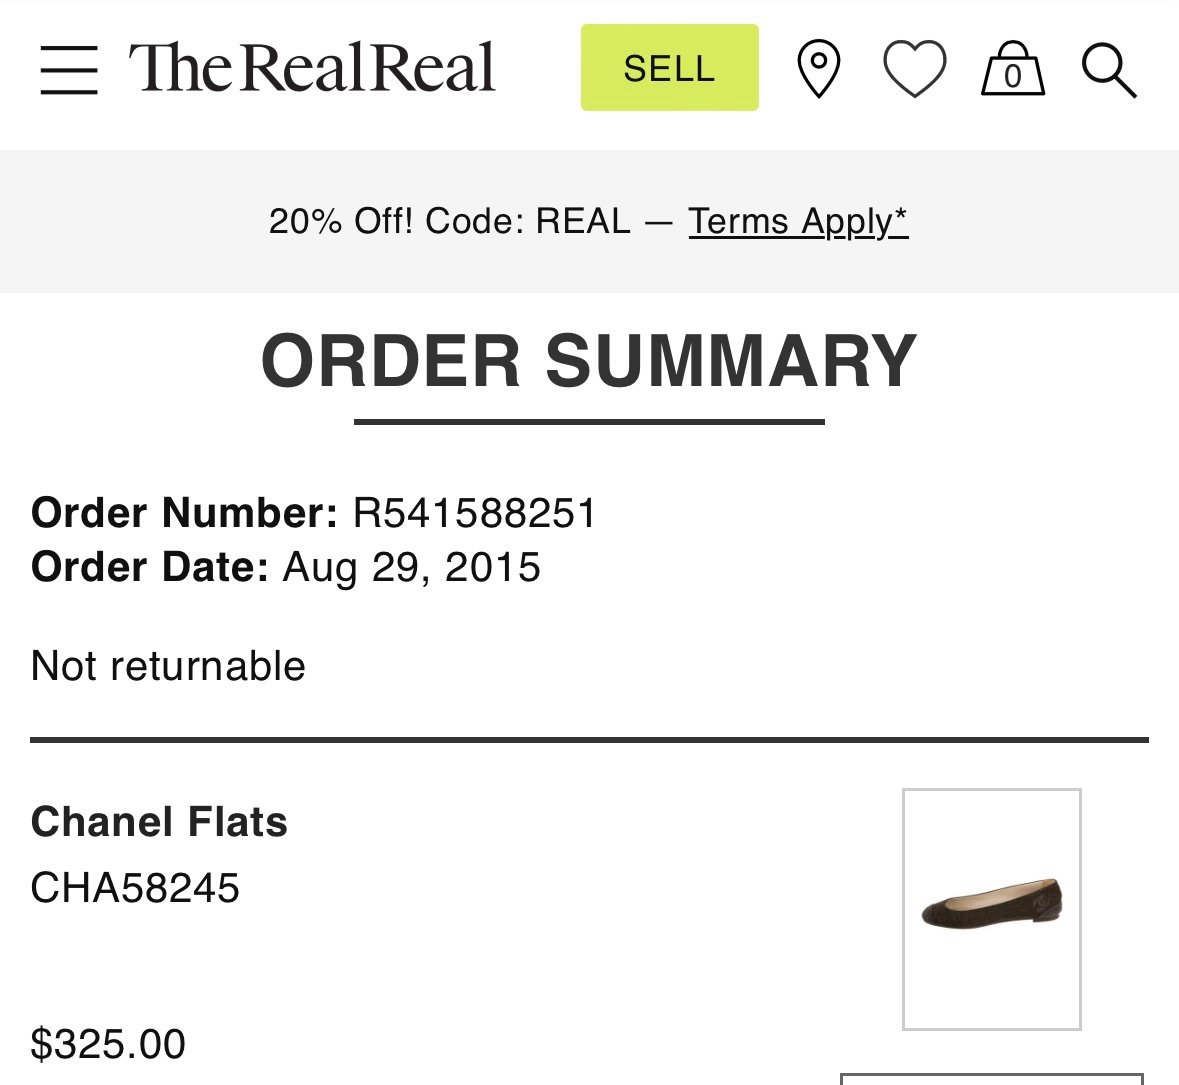This screenshot has height=1085, width=1179.
Task: Click the Order Date label
Action: 150,567
